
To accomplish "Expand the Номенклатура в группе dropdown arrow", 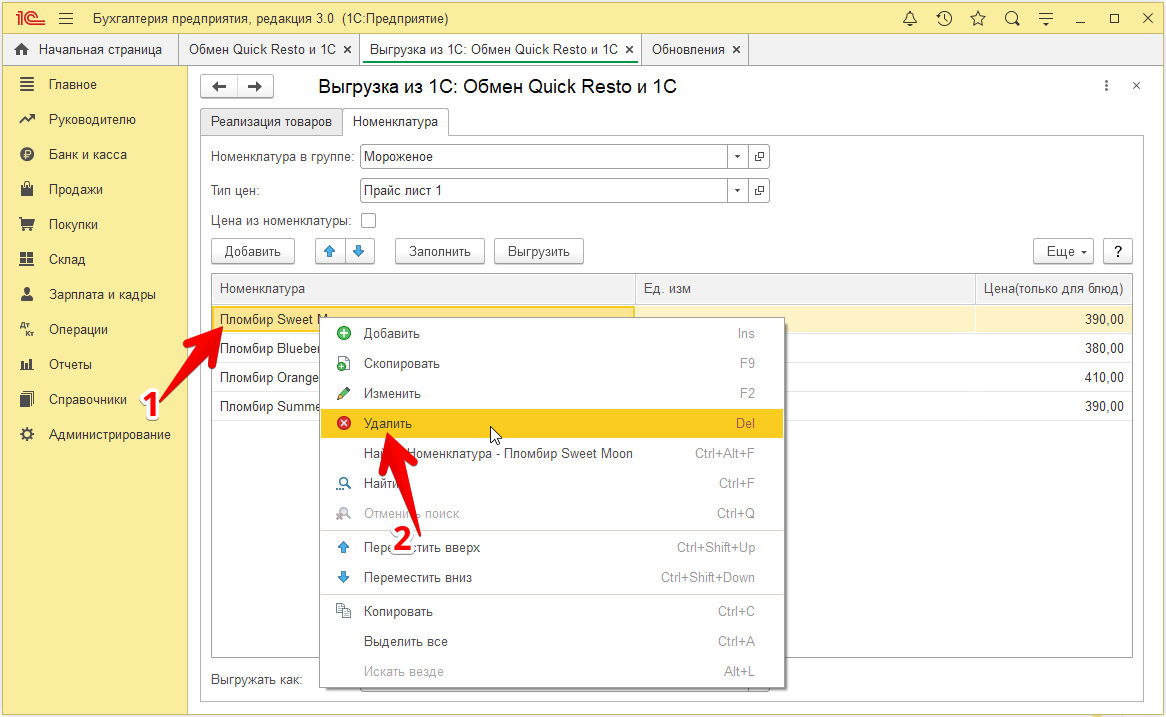I will click(737, 156).
